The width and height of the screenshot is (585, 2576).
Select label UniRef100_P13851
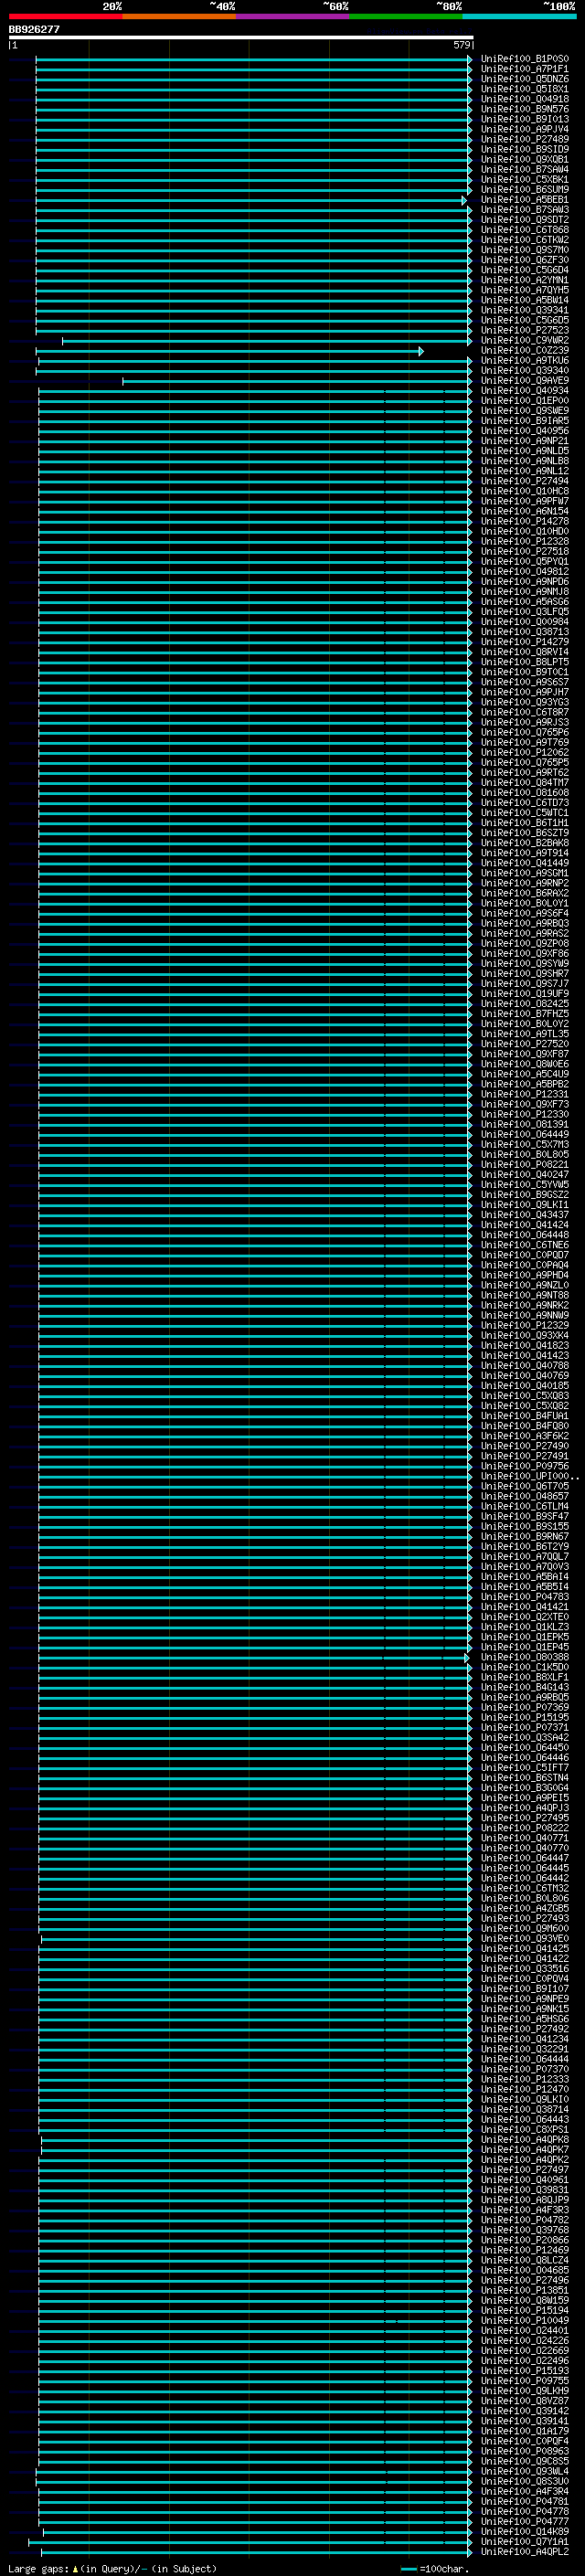[x=524, y=2290]
